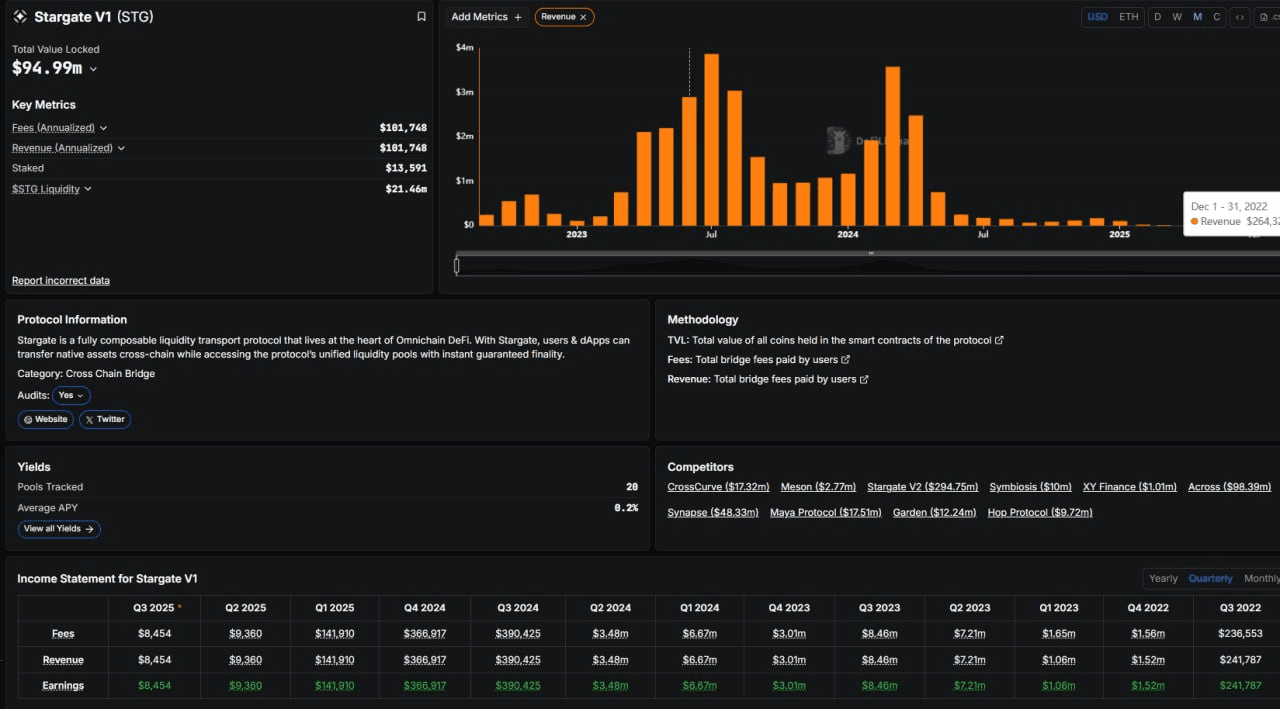Open competitor CrossCurve ($17.32m)

pyautogui.click(x=718, y=487)
